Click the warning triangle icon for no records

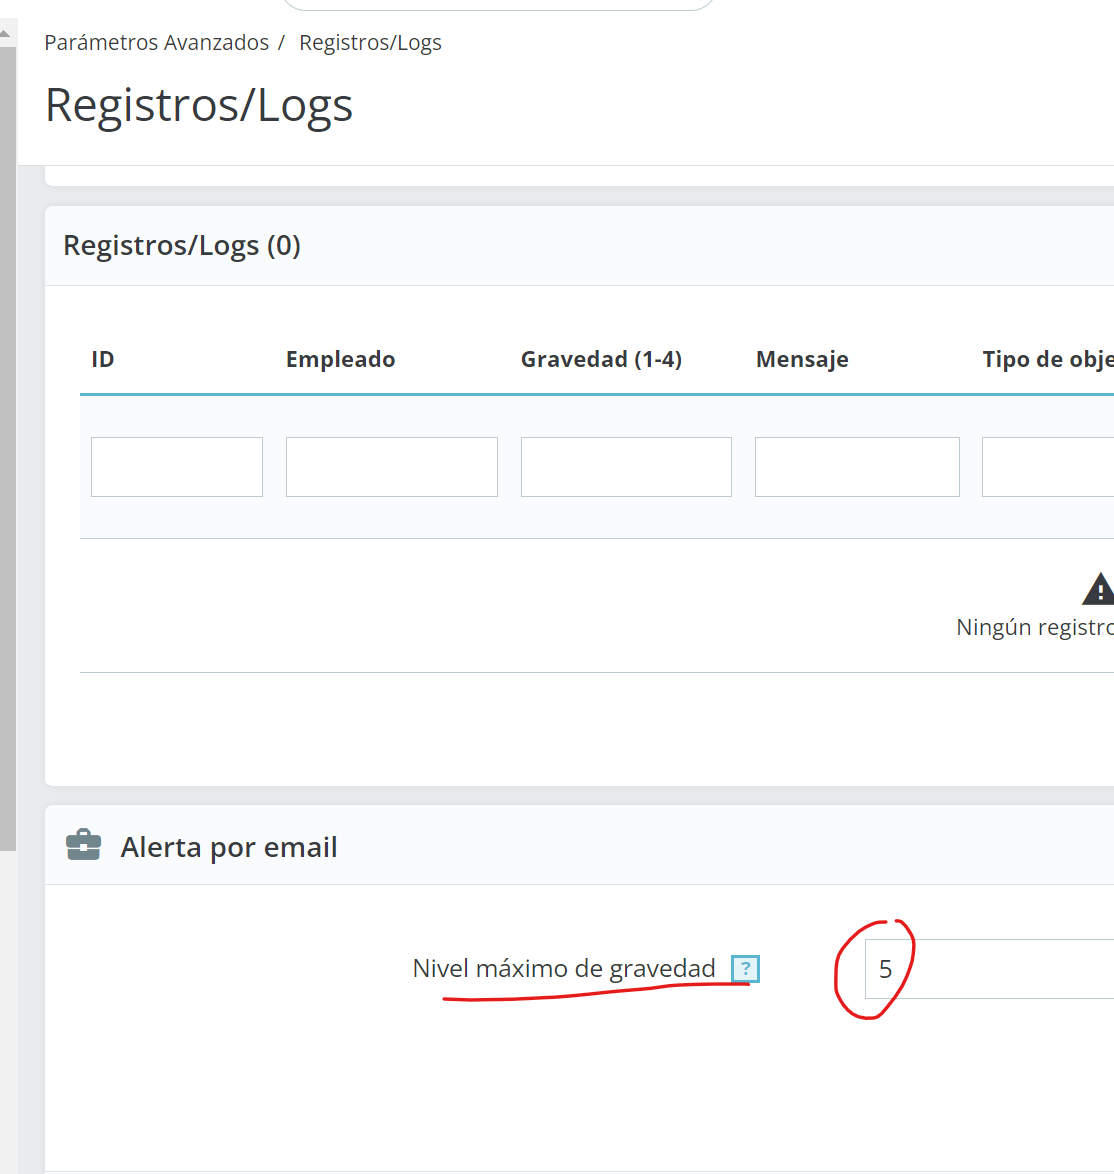click(1098, 588)
